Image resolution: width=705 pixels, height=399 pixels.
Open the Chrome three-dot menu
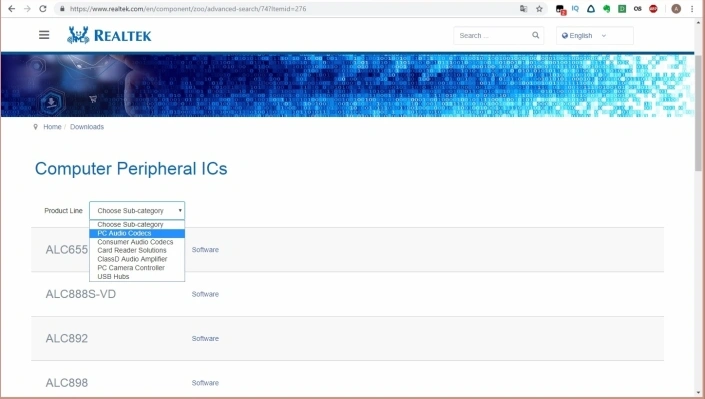click(692, 9)
